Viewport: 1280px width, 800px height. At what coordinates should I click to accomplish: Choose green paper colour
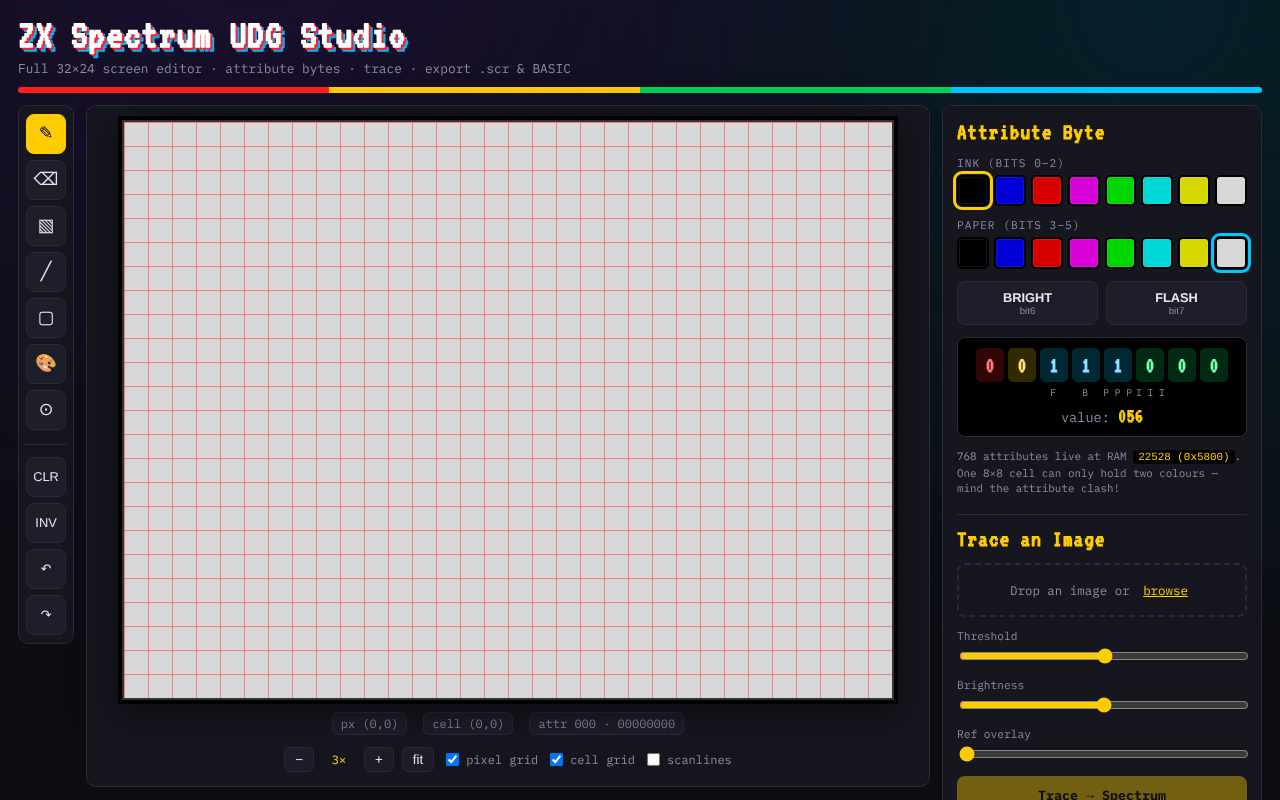[1120, 253]
